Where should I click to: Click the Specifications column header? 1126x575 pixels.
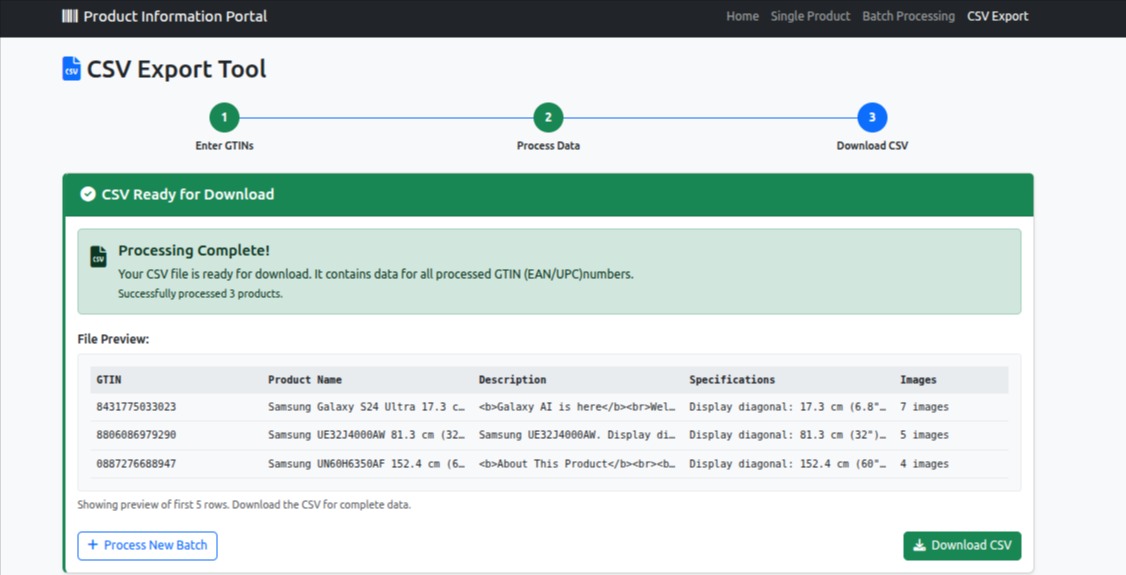click(732, 380)
